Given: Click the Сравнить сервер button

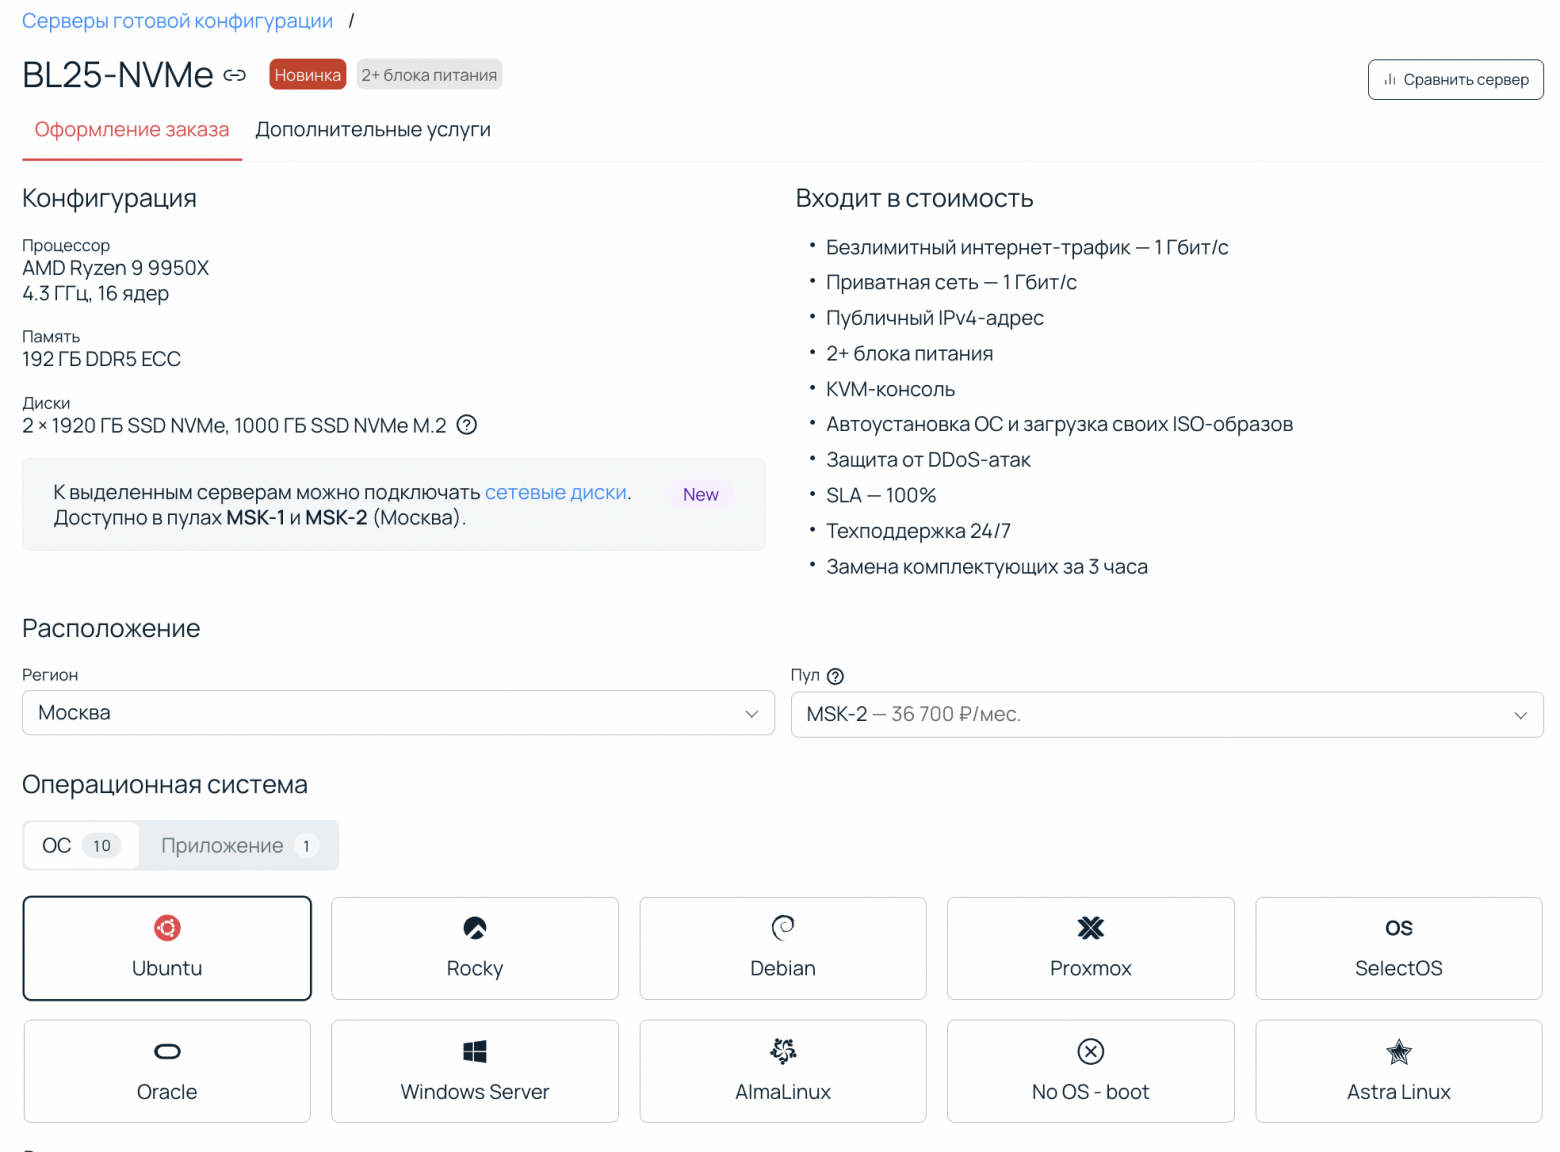Looking at the screenshot, I should click(1455, 80).
